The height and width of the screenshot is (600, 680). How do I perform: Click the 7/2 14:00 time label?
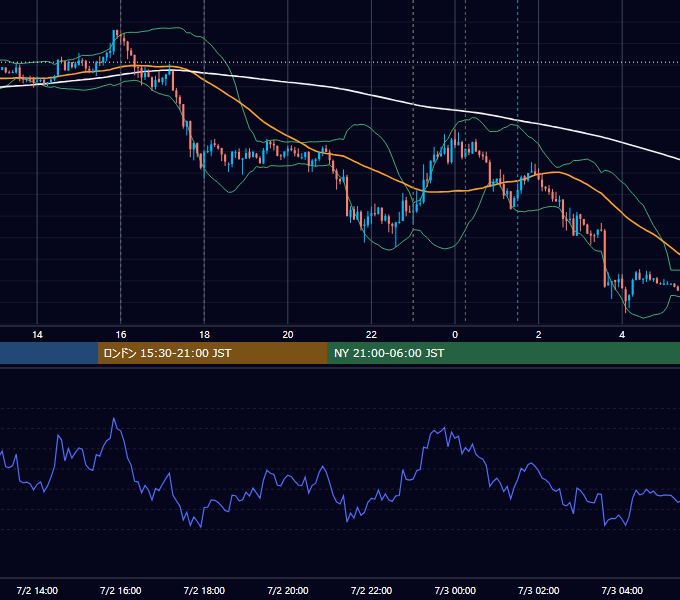point(37,590)
